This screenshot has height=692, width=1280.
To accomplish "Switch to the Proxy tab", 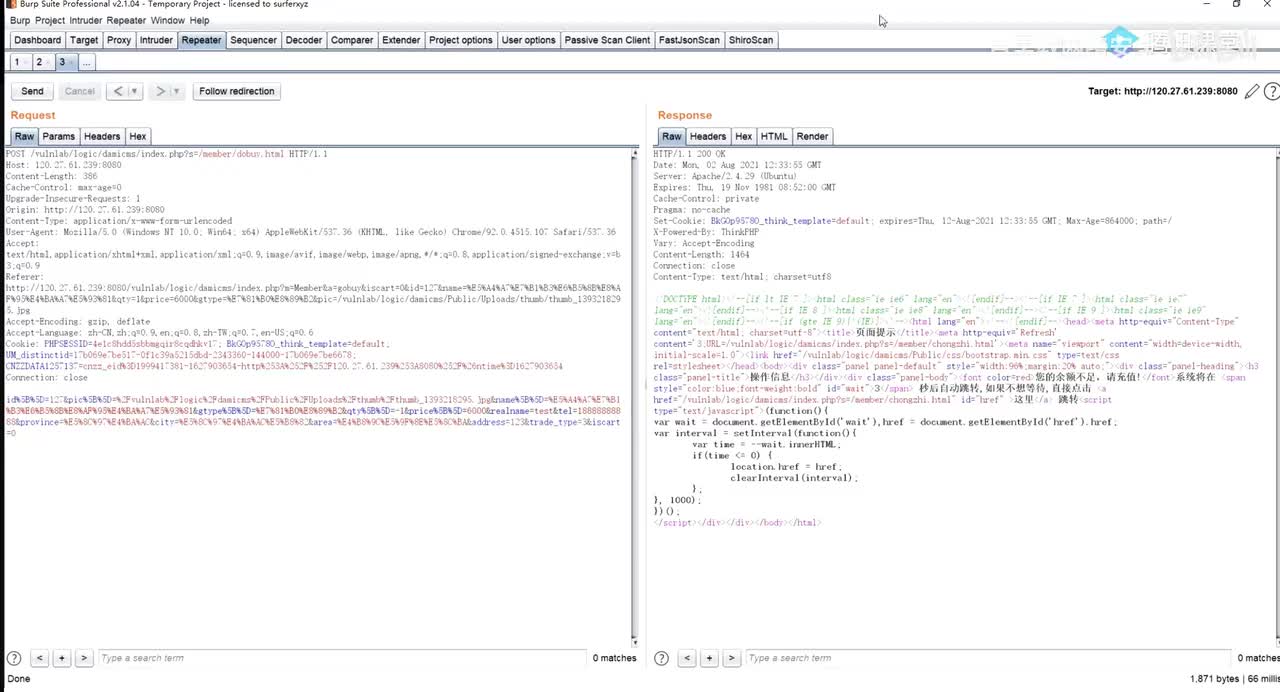I will click(x=119, y=40).
